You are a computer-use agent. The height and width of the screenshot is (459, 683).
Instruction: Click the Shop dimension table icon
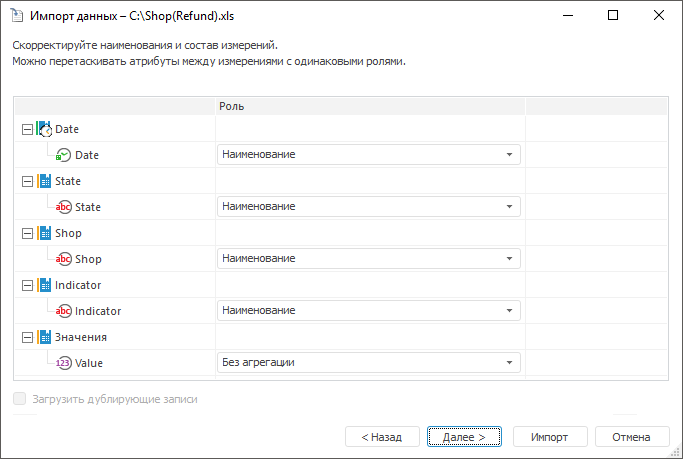click(x=44, y=233)
